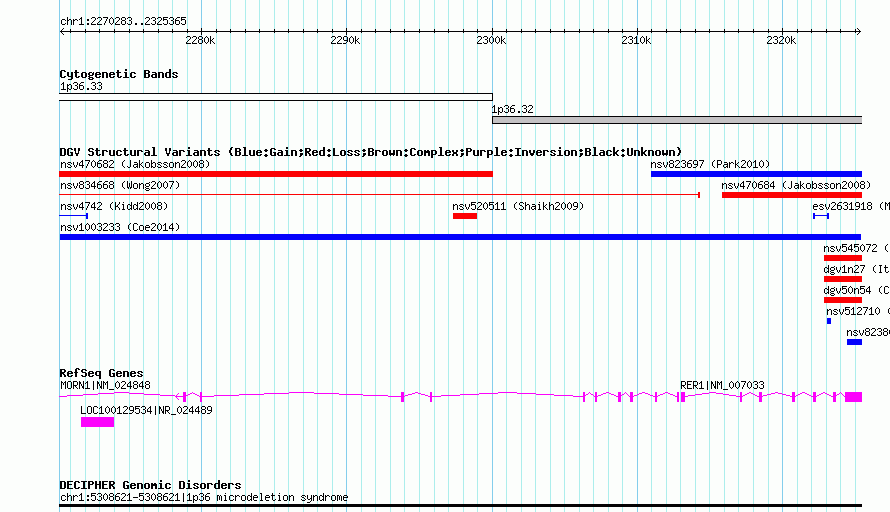Select the 1p36.33 band bar
This screenshot has width=890, height=512.
(x=276, y=97)
